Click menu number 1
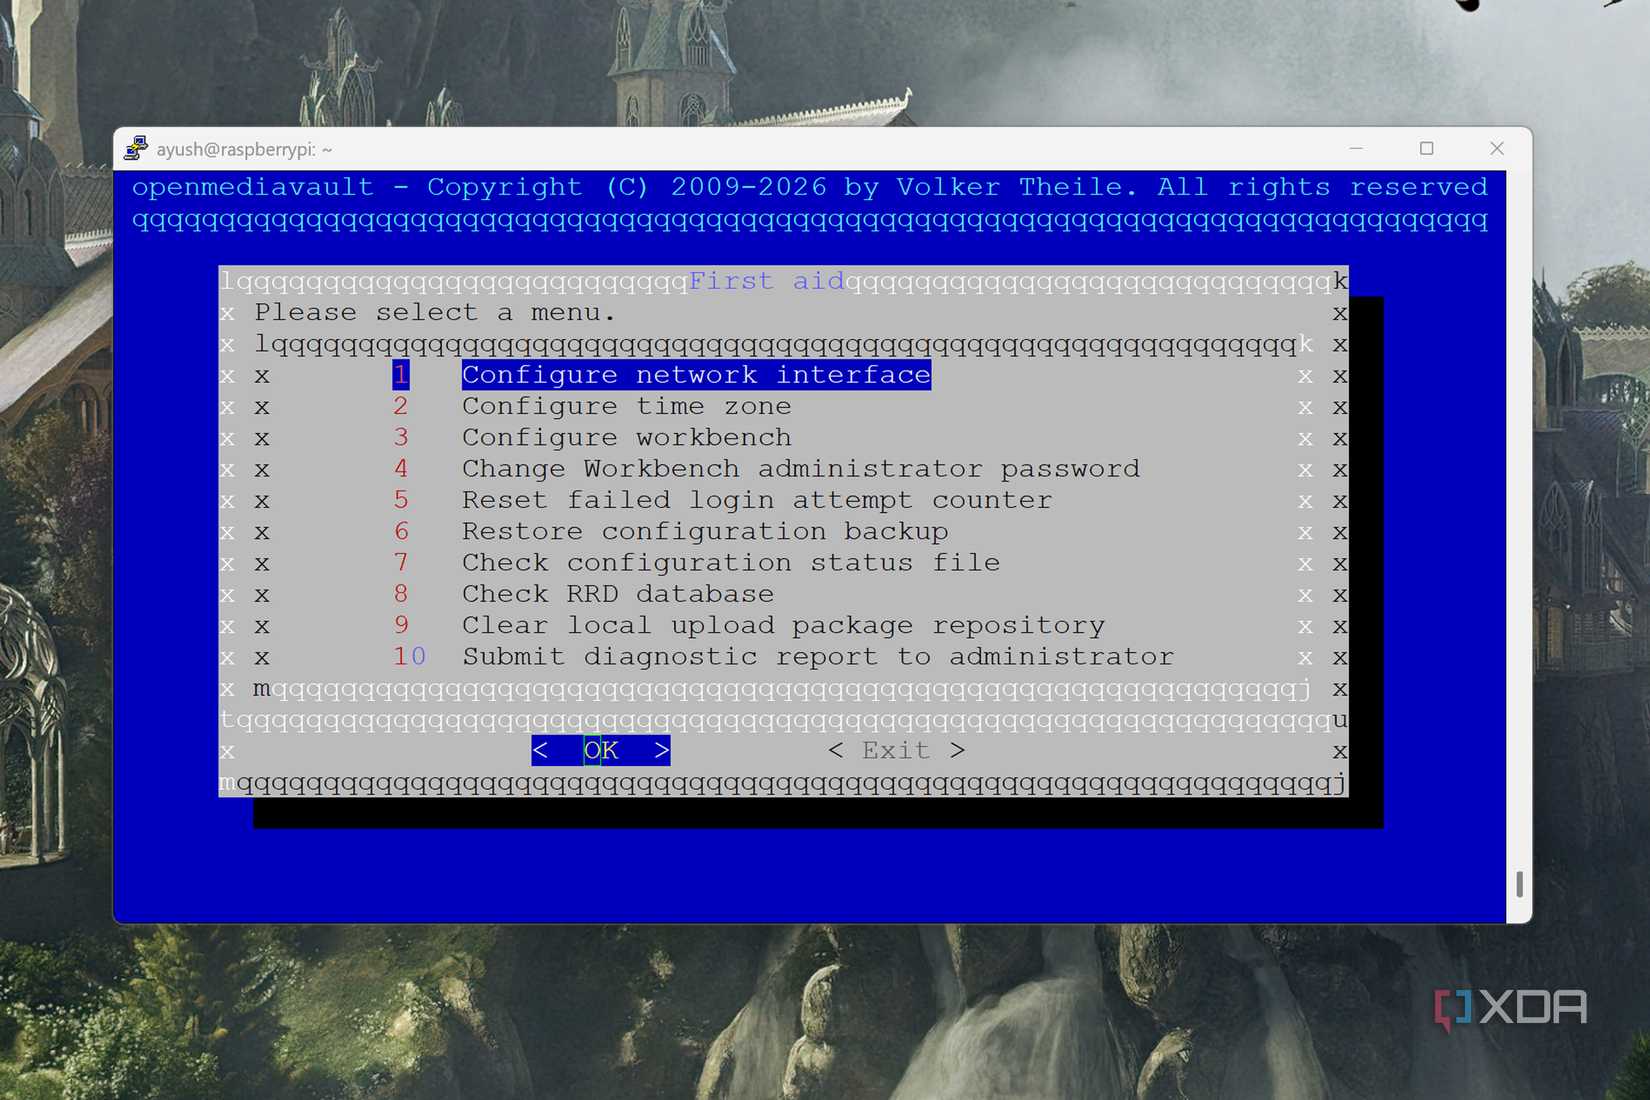This screenshot has width=1650, height=1100. click(401, 375)
